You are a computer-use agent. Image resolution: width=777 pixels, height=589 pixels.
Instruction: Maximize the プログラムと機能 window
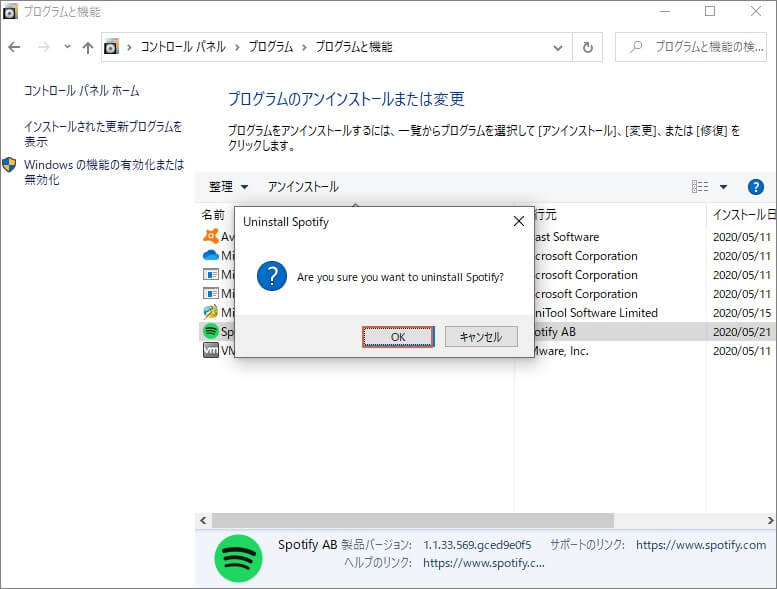click(710, 11)
